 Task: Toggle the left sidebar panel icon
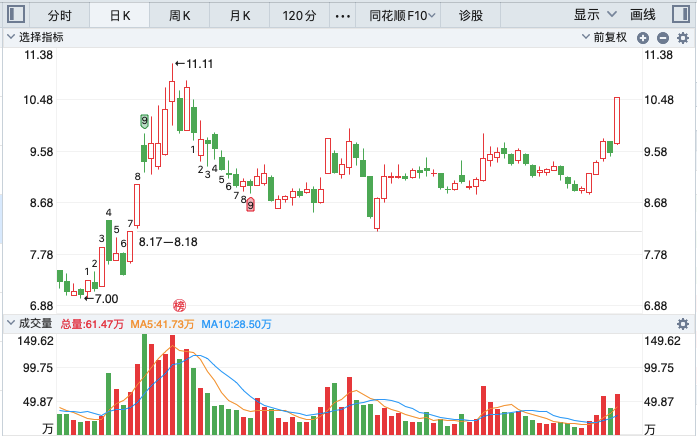(16, 14)
